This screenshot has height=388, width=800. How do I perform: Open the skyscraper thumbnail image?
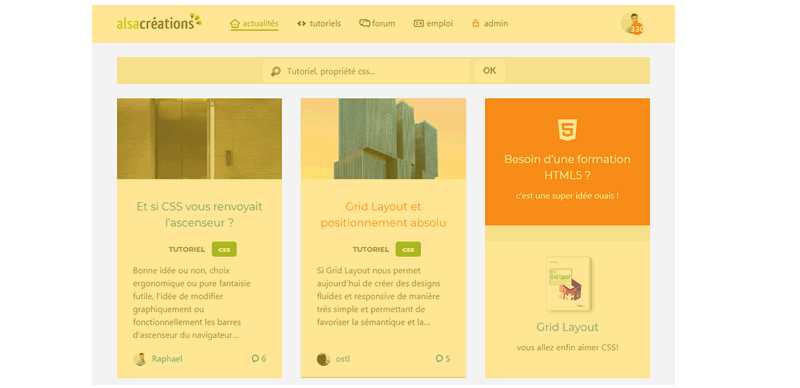pos(383,138)
